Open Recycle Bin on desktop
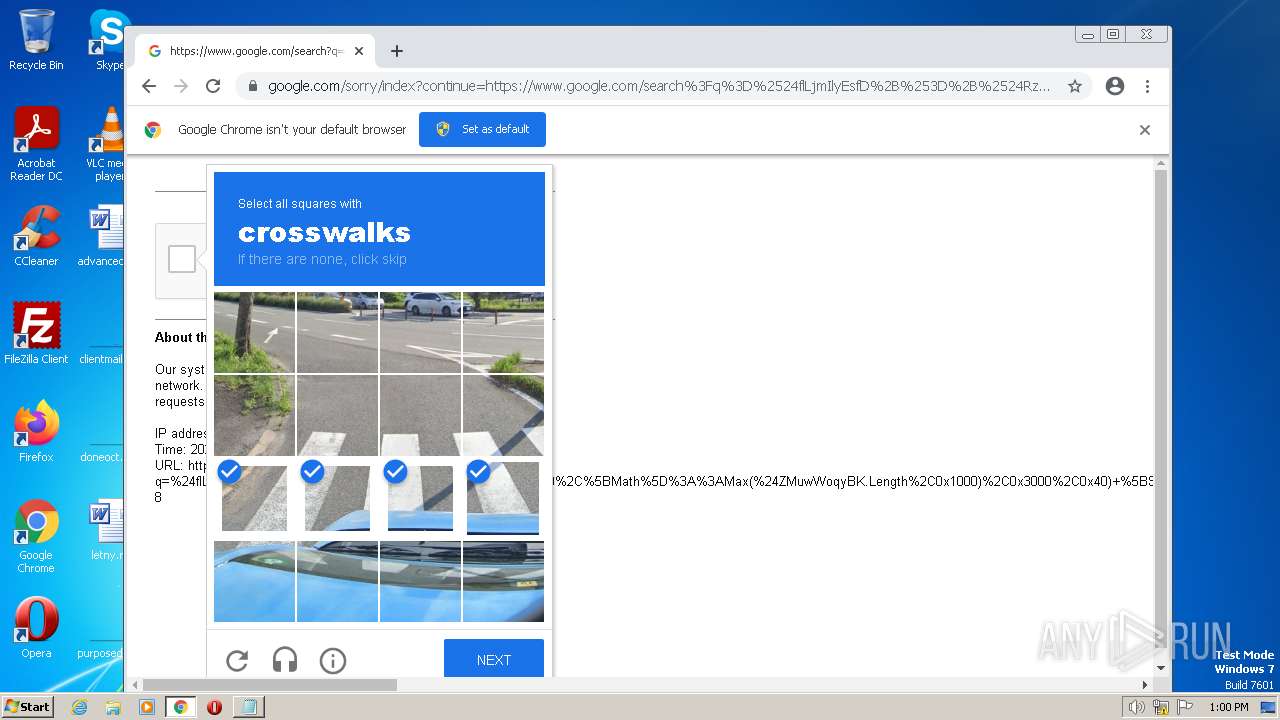The image size is (1280, 720). (36, 40)
